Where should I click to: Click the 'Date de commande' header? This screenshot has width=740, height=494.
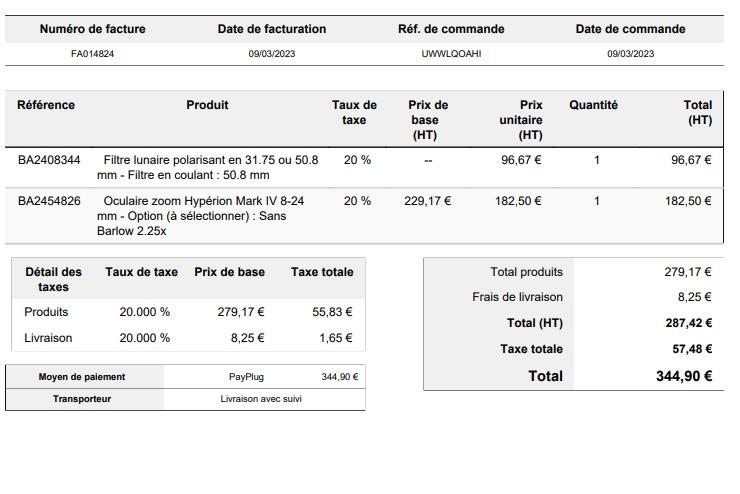(630, 29)
